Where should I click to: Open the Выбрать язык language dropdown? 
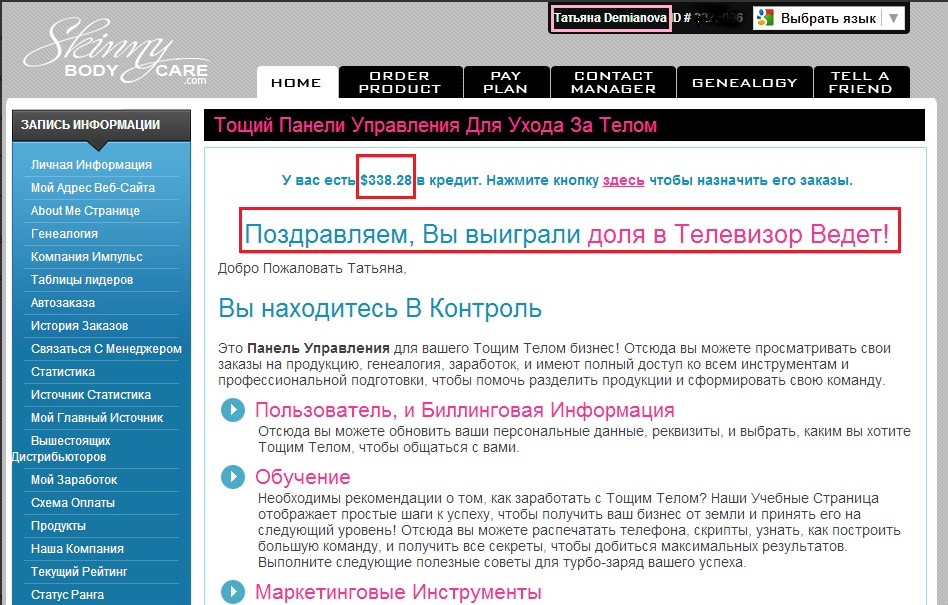[x=828, y=18]
